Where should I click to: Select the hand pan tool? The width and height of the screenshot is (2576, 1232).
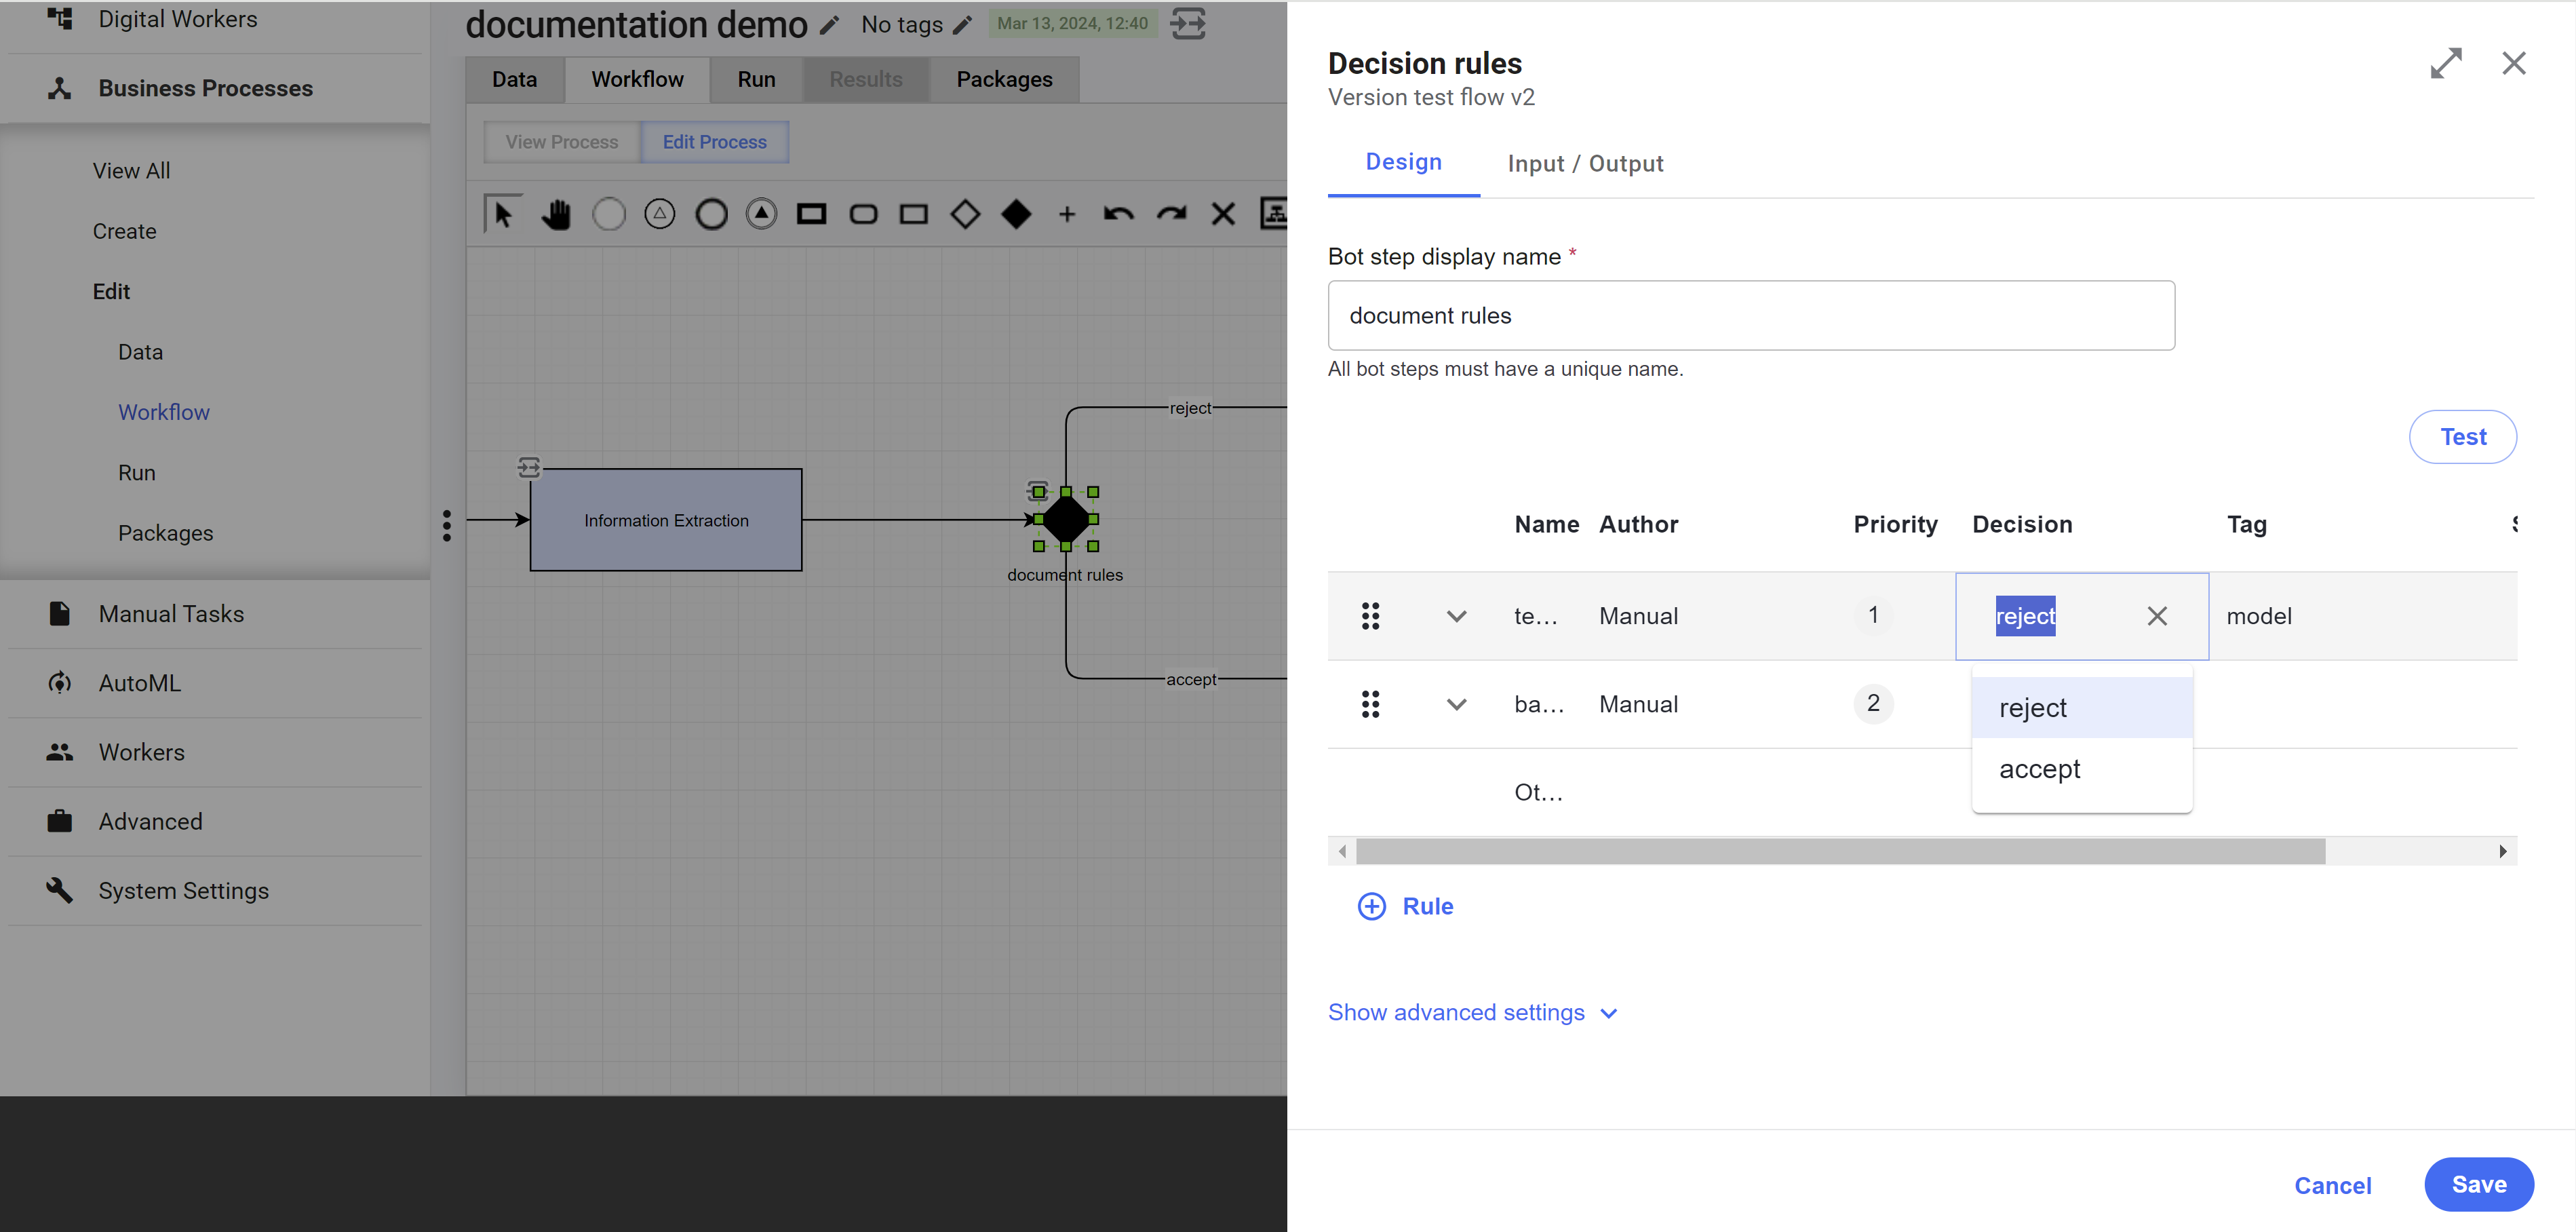coord(556,214)
